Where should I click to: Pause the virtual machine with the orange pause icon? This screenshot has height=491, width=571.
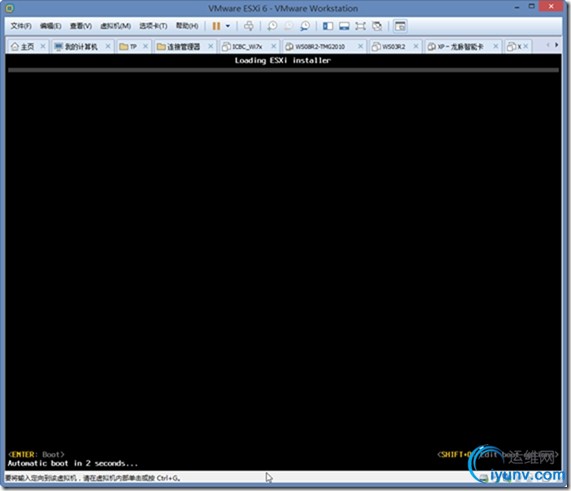point(216,26)
